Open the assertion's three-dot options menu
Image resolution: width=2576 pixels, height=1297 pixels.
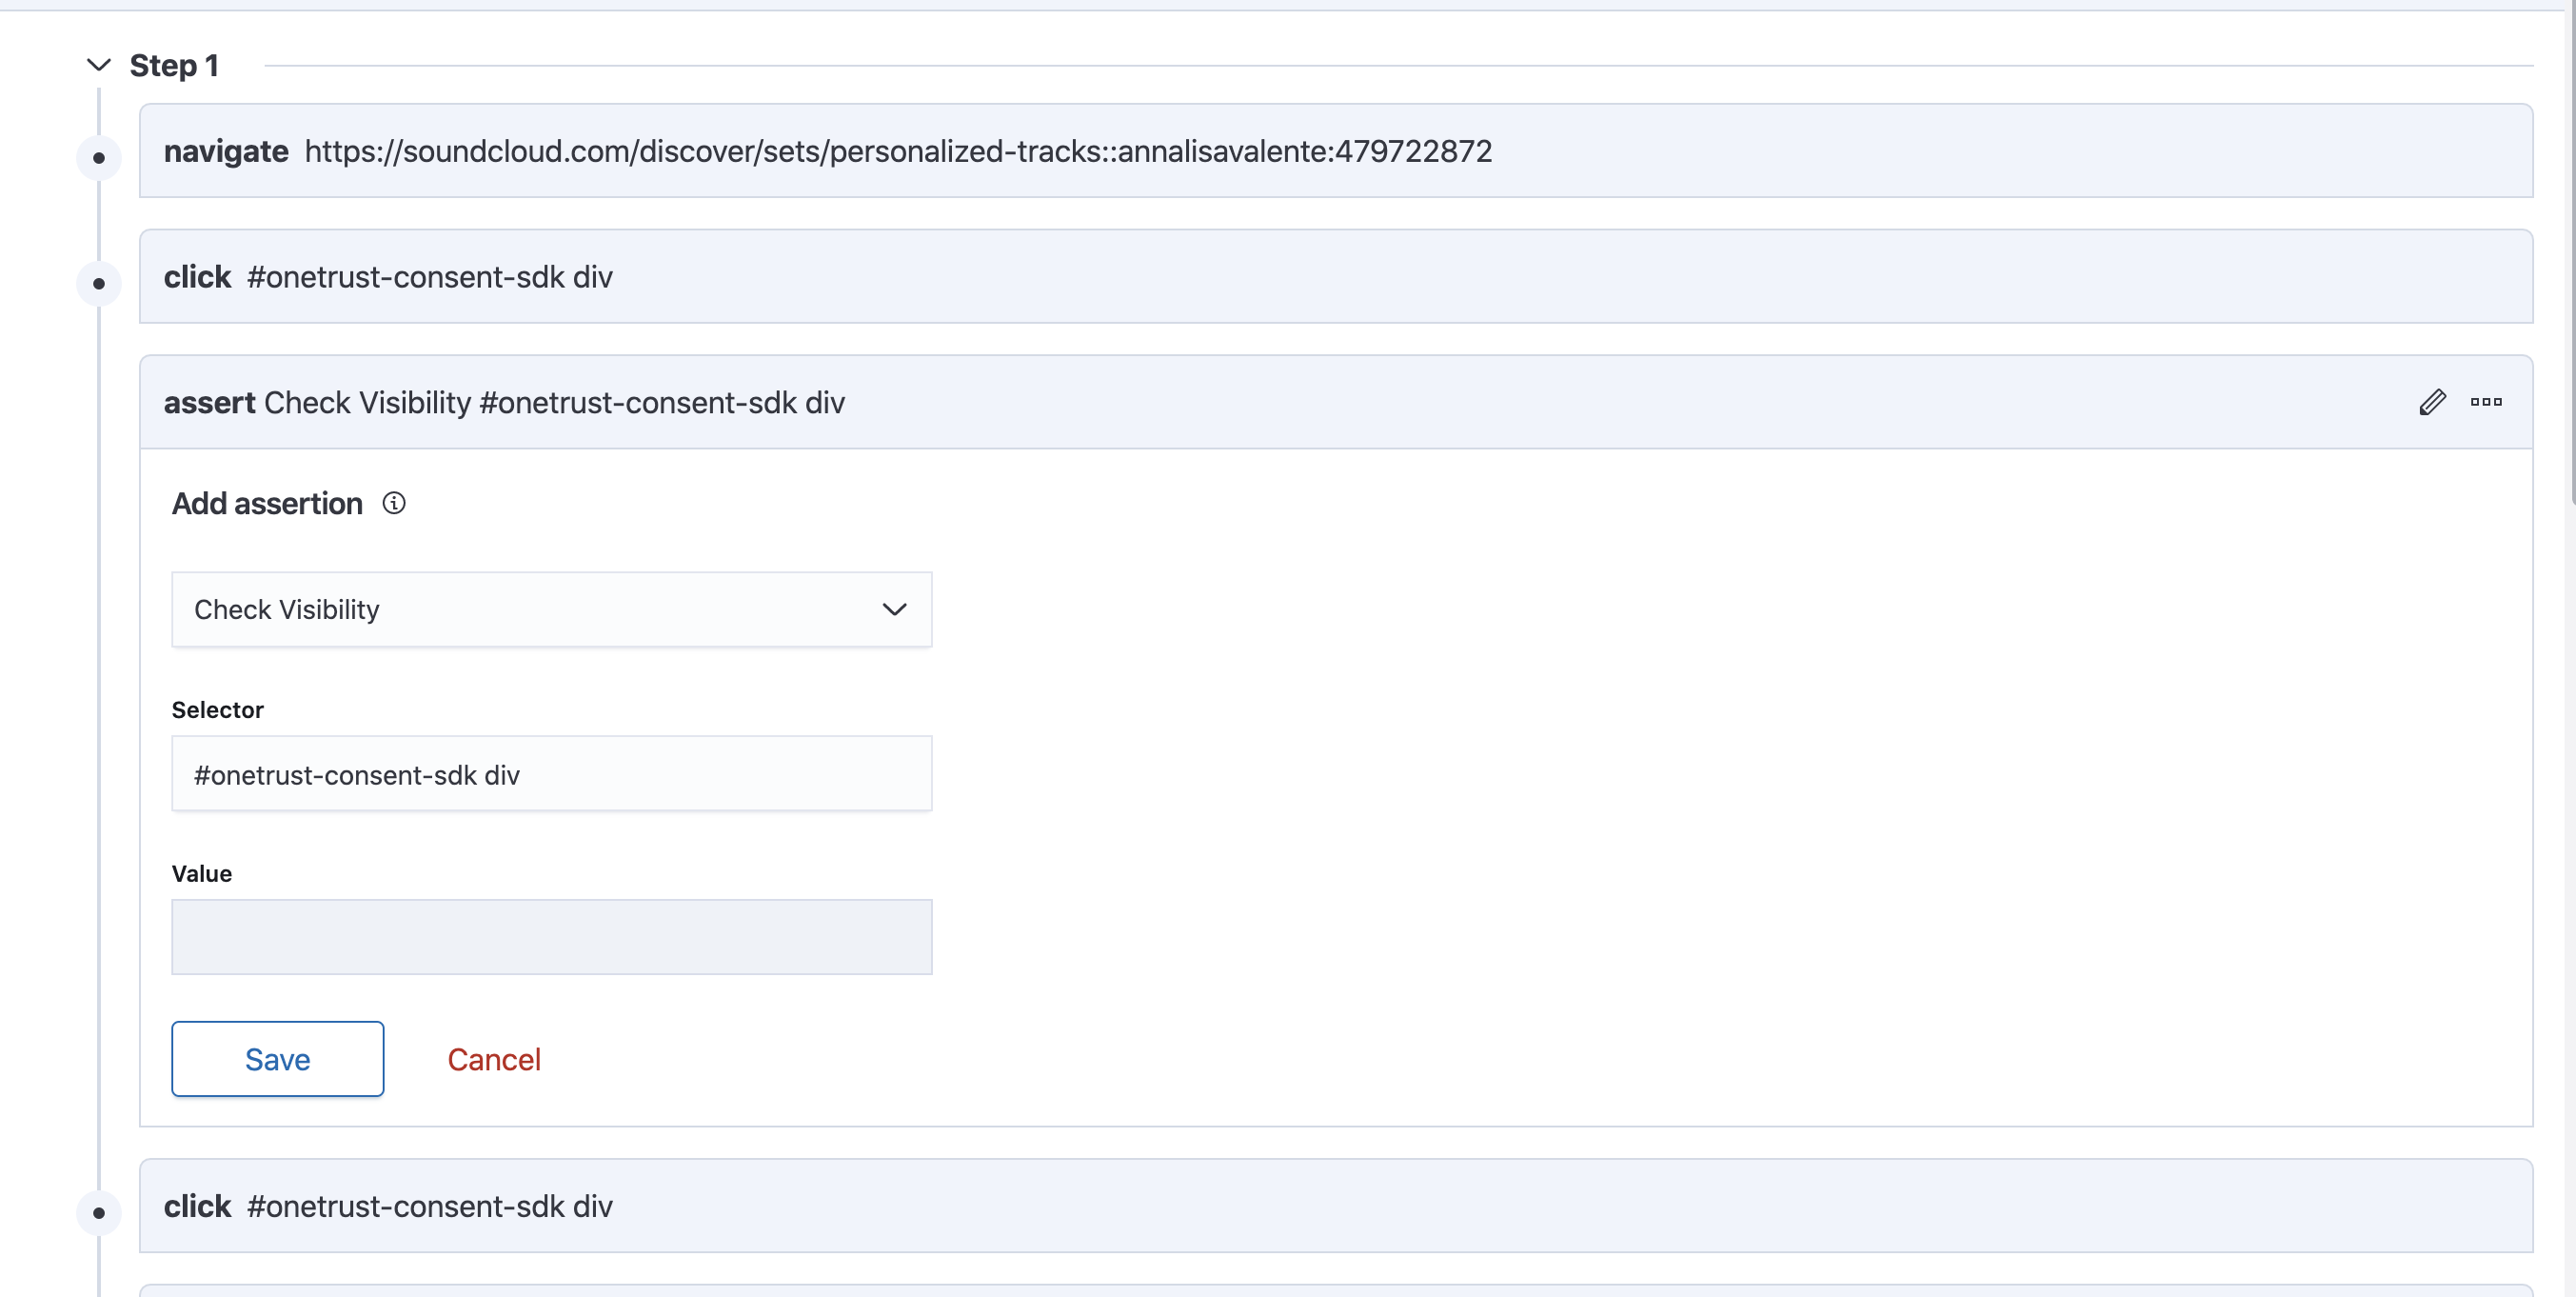[x=2487, y=402]
